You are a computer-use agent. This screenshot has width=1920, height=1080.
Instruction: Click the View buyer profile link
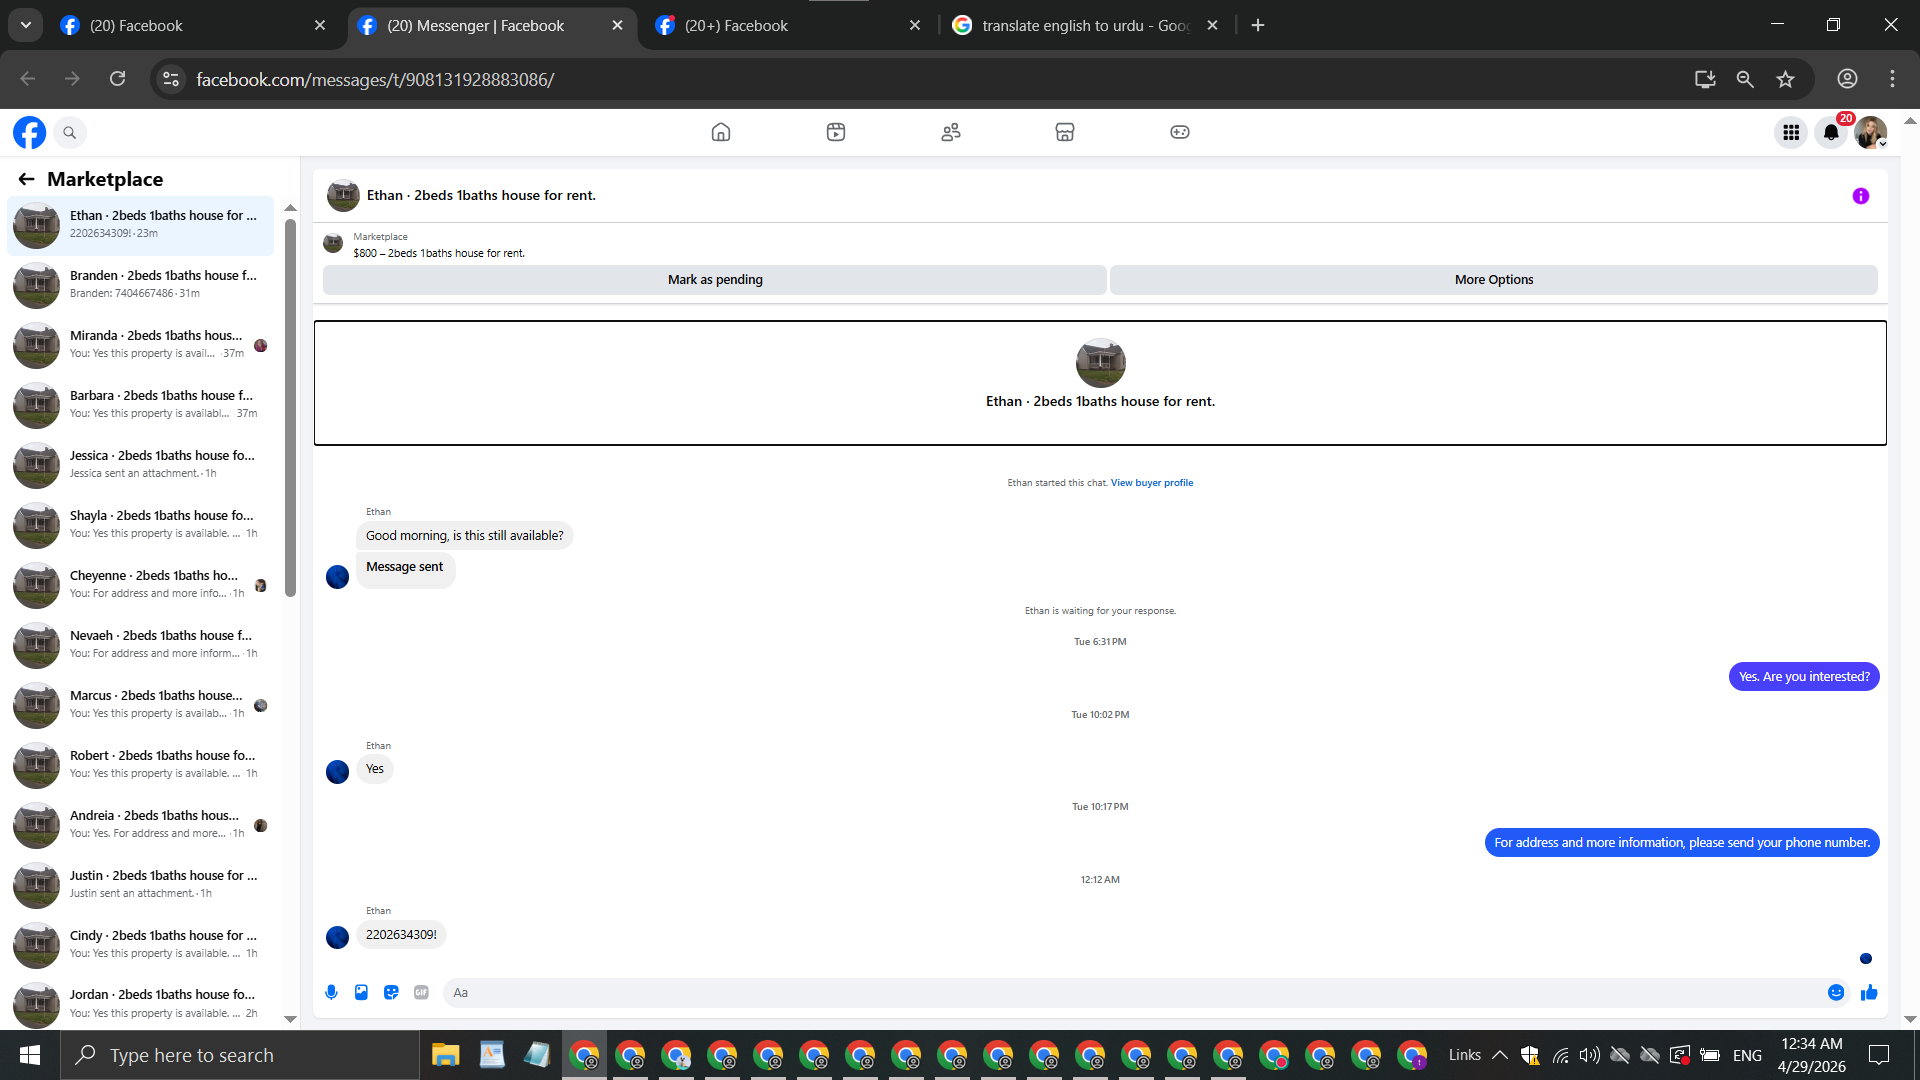coord(1151,483)
